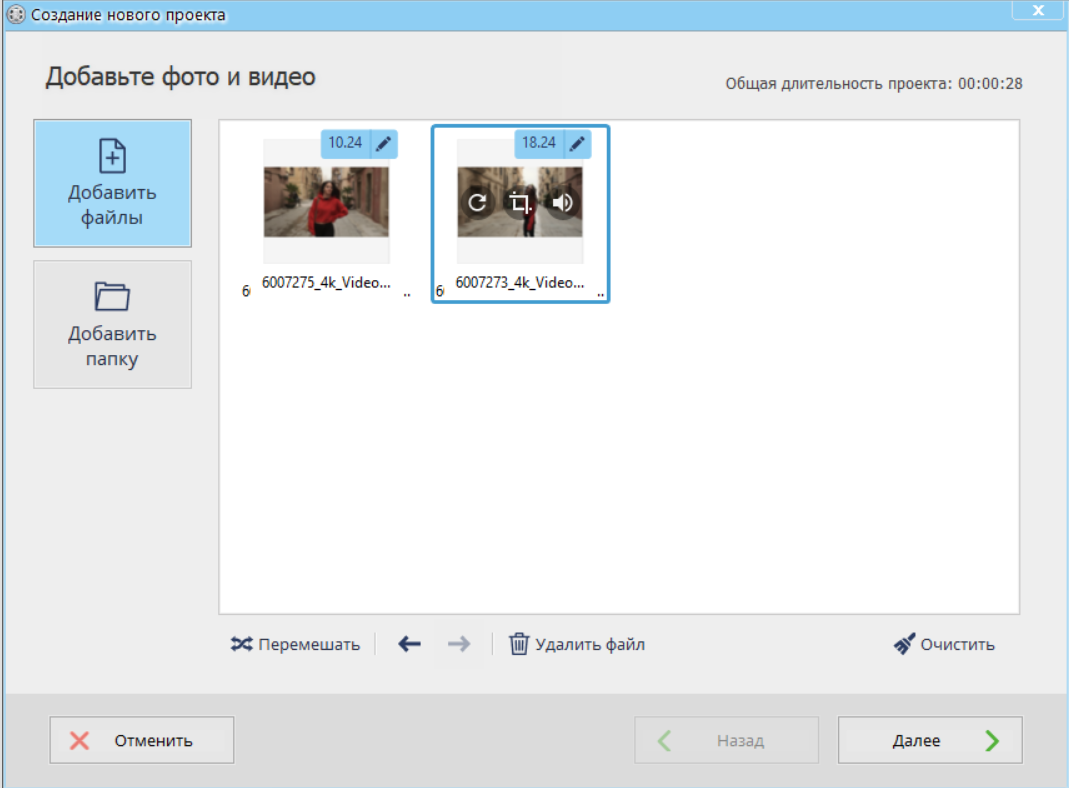Delete the selected file with Удалить файл

click(x=577, y=644)
